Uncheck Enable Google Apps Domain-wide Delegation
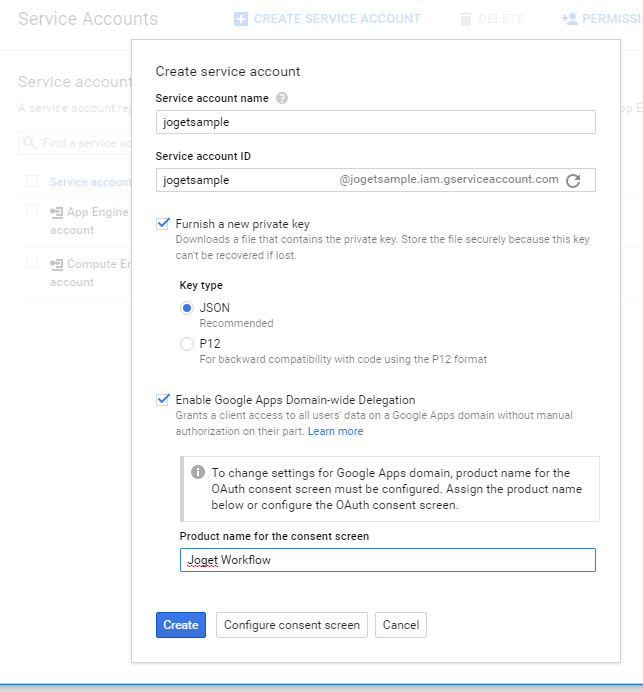This screenshot has width=643, height=692. 163,399
